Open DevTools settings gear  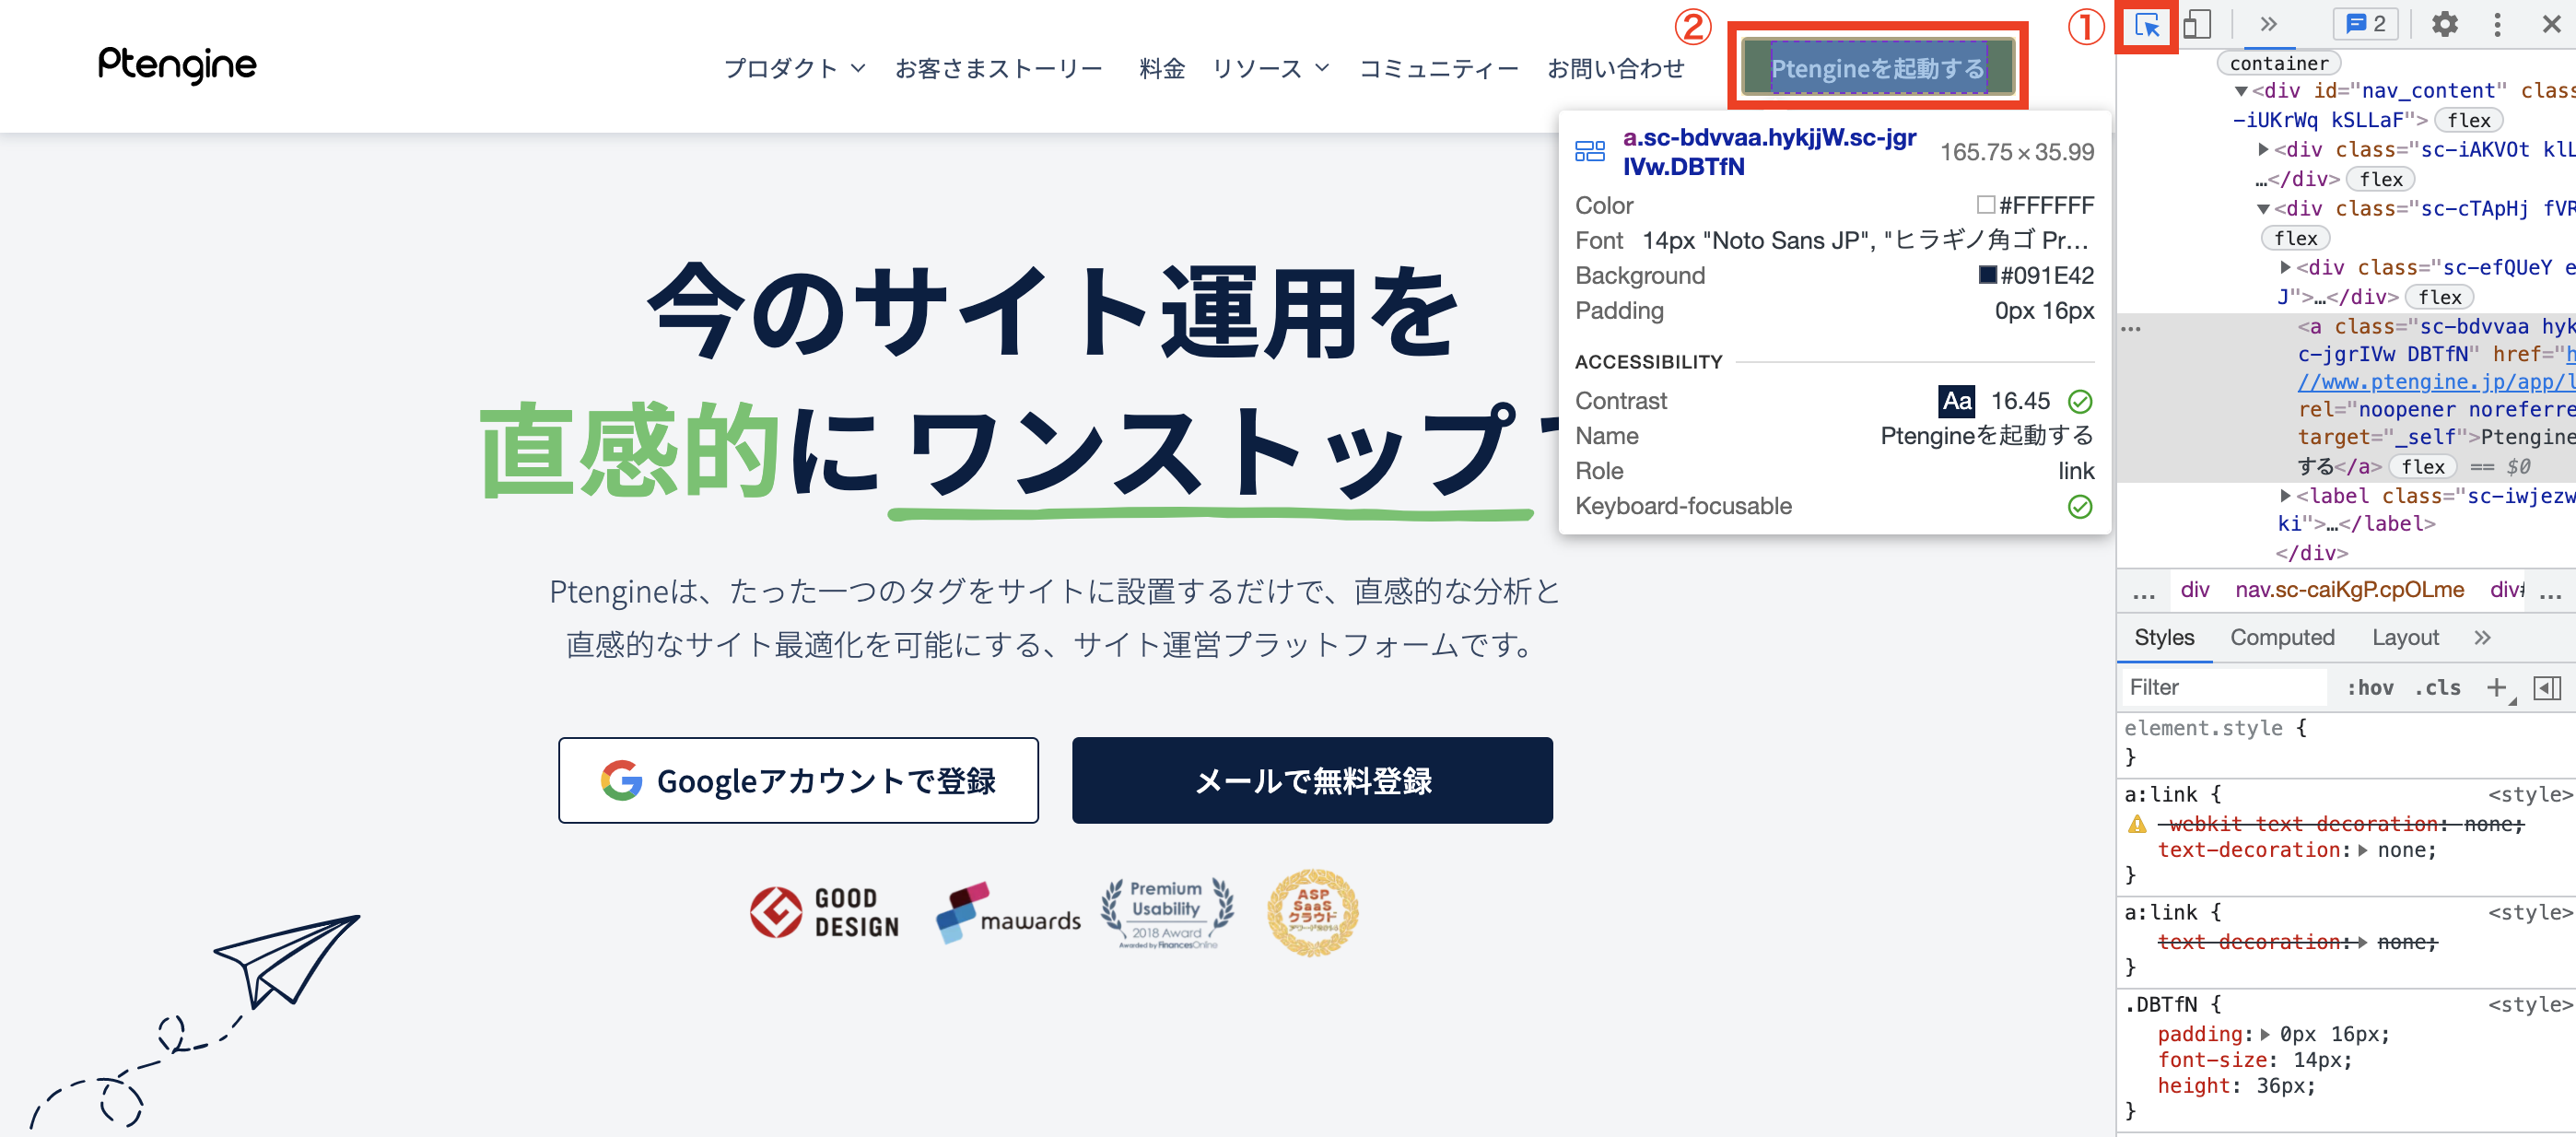click(2444, 24)
